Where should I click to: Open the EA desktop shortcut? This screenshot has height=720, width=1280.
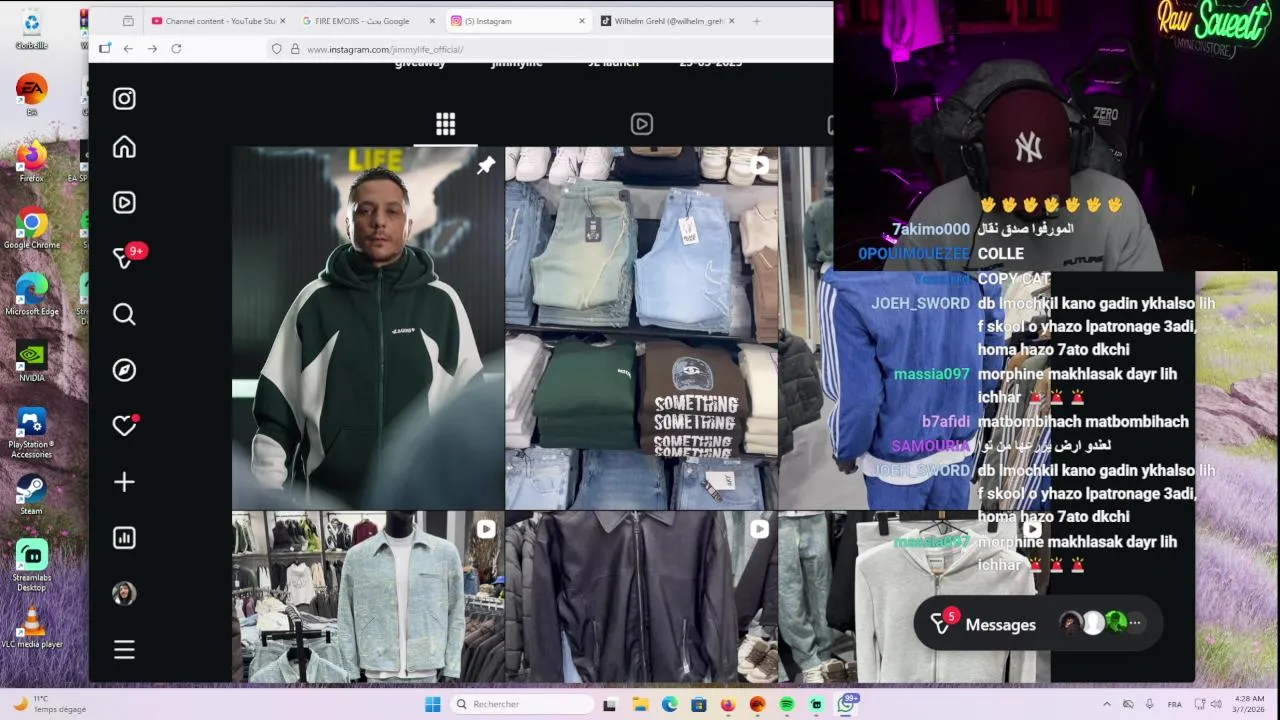coord(32,95)
